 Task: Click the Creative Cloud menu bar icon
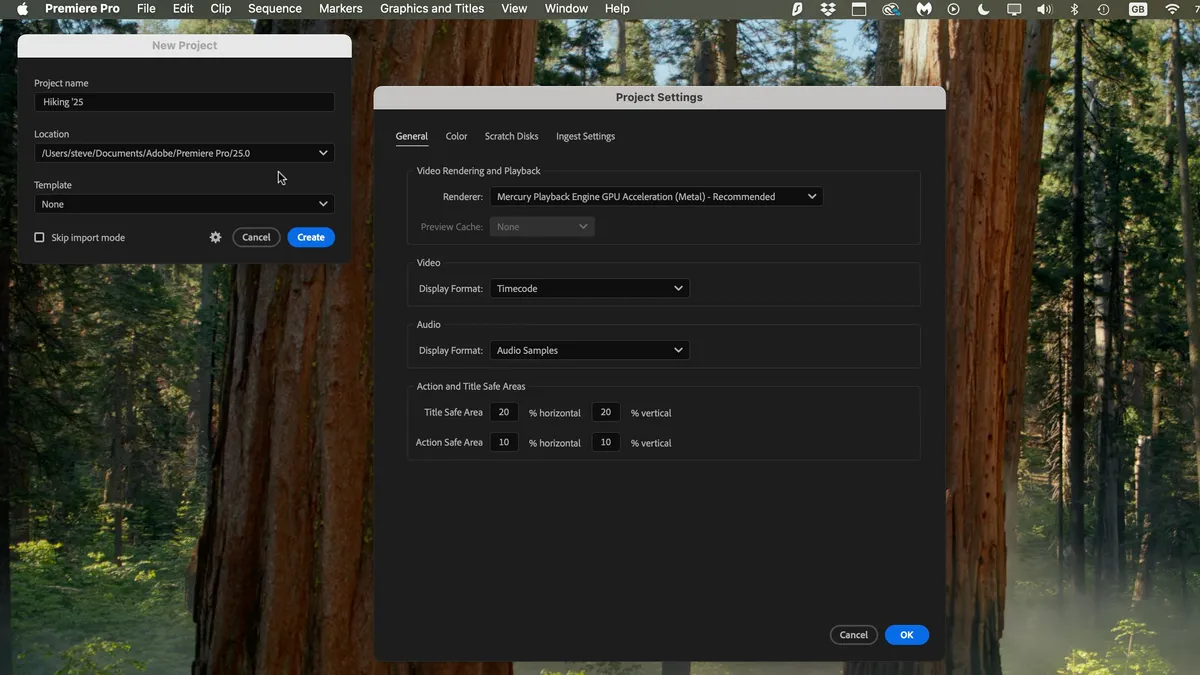tap(890, 9)
